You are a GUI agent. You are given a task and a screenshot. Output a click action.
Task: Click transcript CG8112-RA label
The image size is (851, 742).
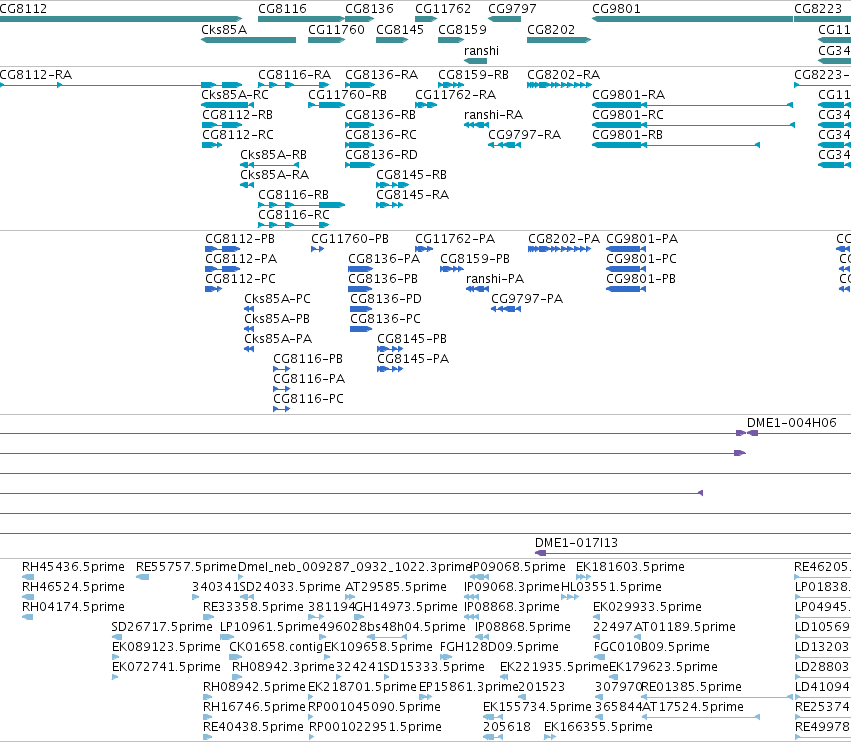tap(36, 74)
